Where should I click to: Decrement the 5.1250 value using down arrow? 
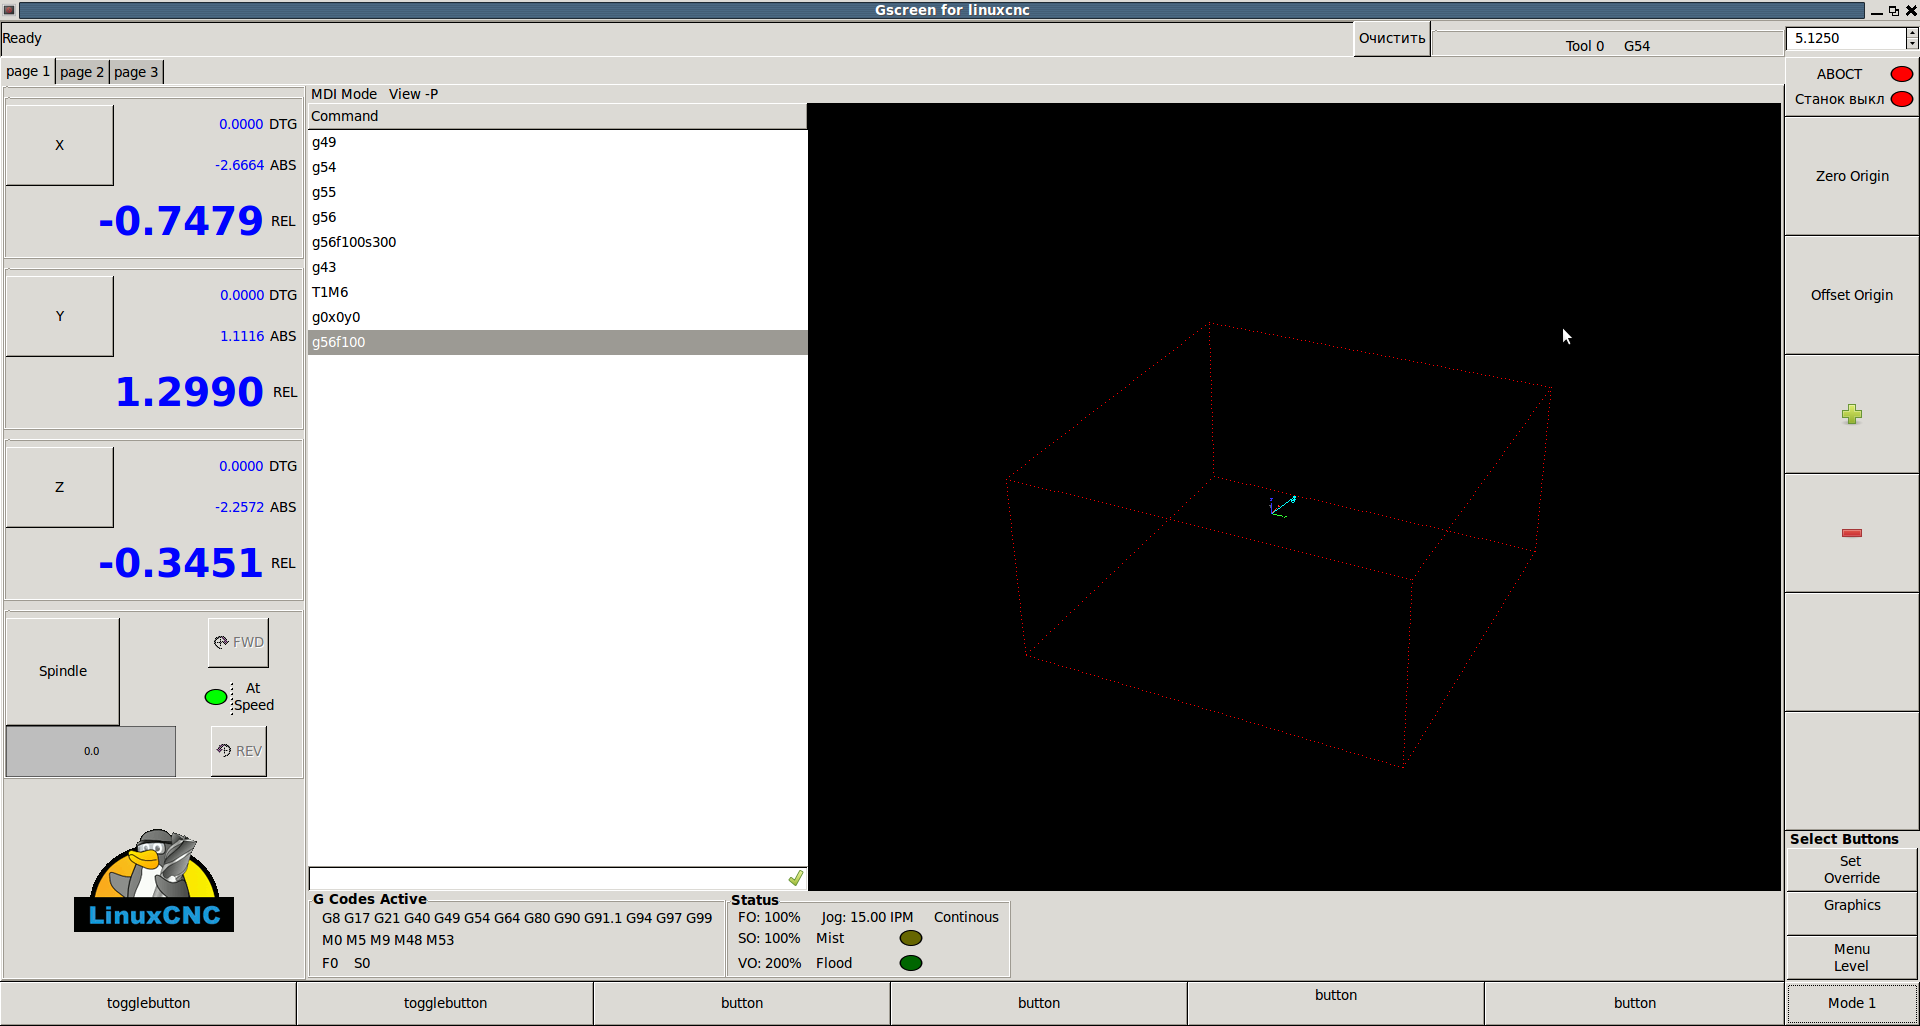click(x=1912, y=44)
